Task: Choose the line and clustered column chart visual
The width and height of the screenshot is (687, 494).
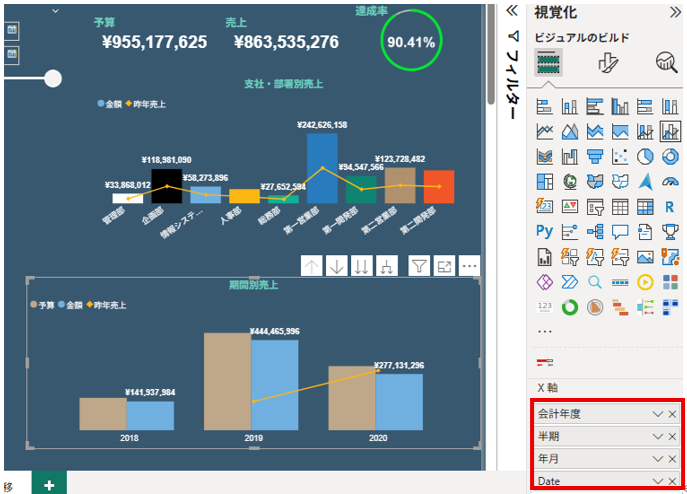Action: (670, 131)
